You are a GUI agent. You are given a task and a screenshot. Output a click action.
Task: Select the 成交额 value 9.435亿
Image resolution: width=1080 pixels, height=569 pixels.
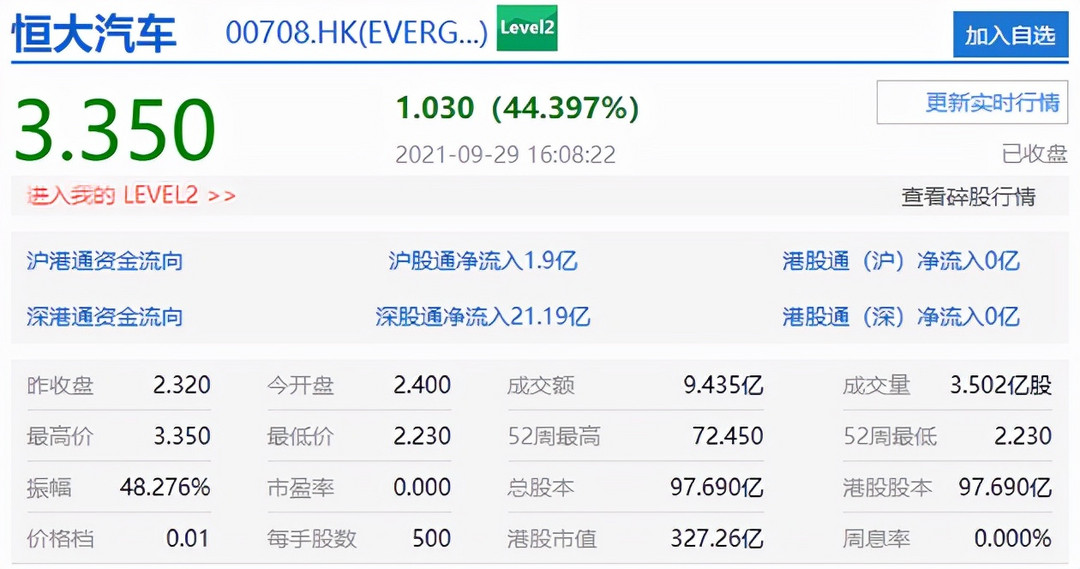pyautogui.click(x=722, y=386)
